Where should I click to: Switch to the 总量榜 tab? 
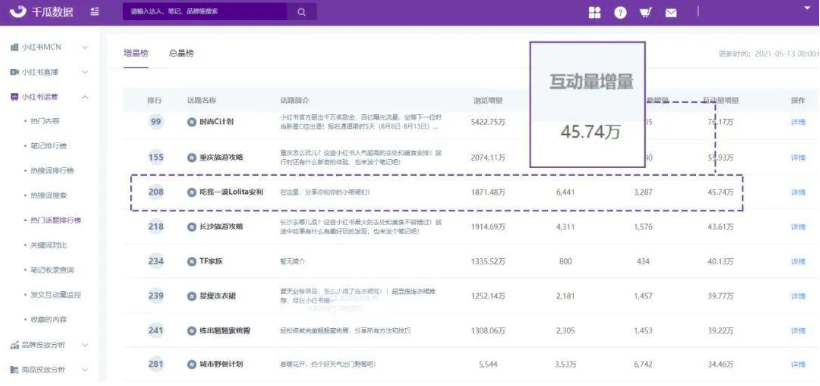(181, 53)
